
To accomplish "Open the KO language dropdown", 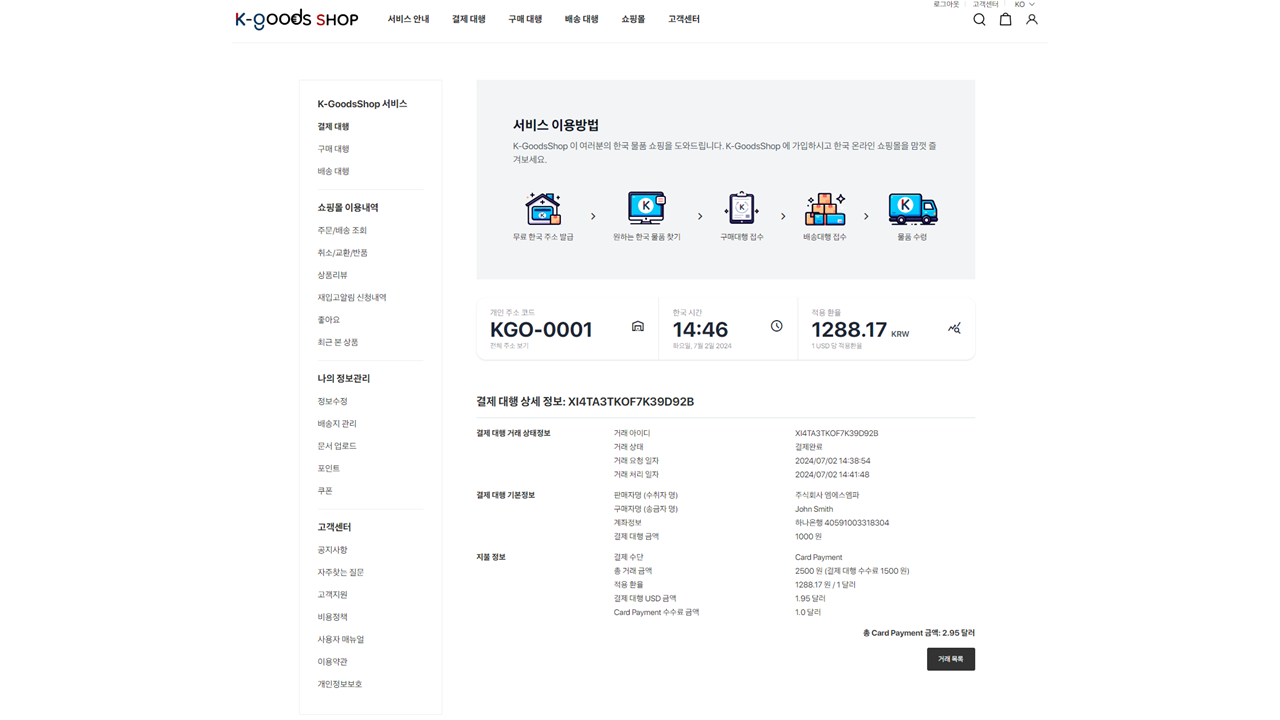I will click(x=1024, y=5).
